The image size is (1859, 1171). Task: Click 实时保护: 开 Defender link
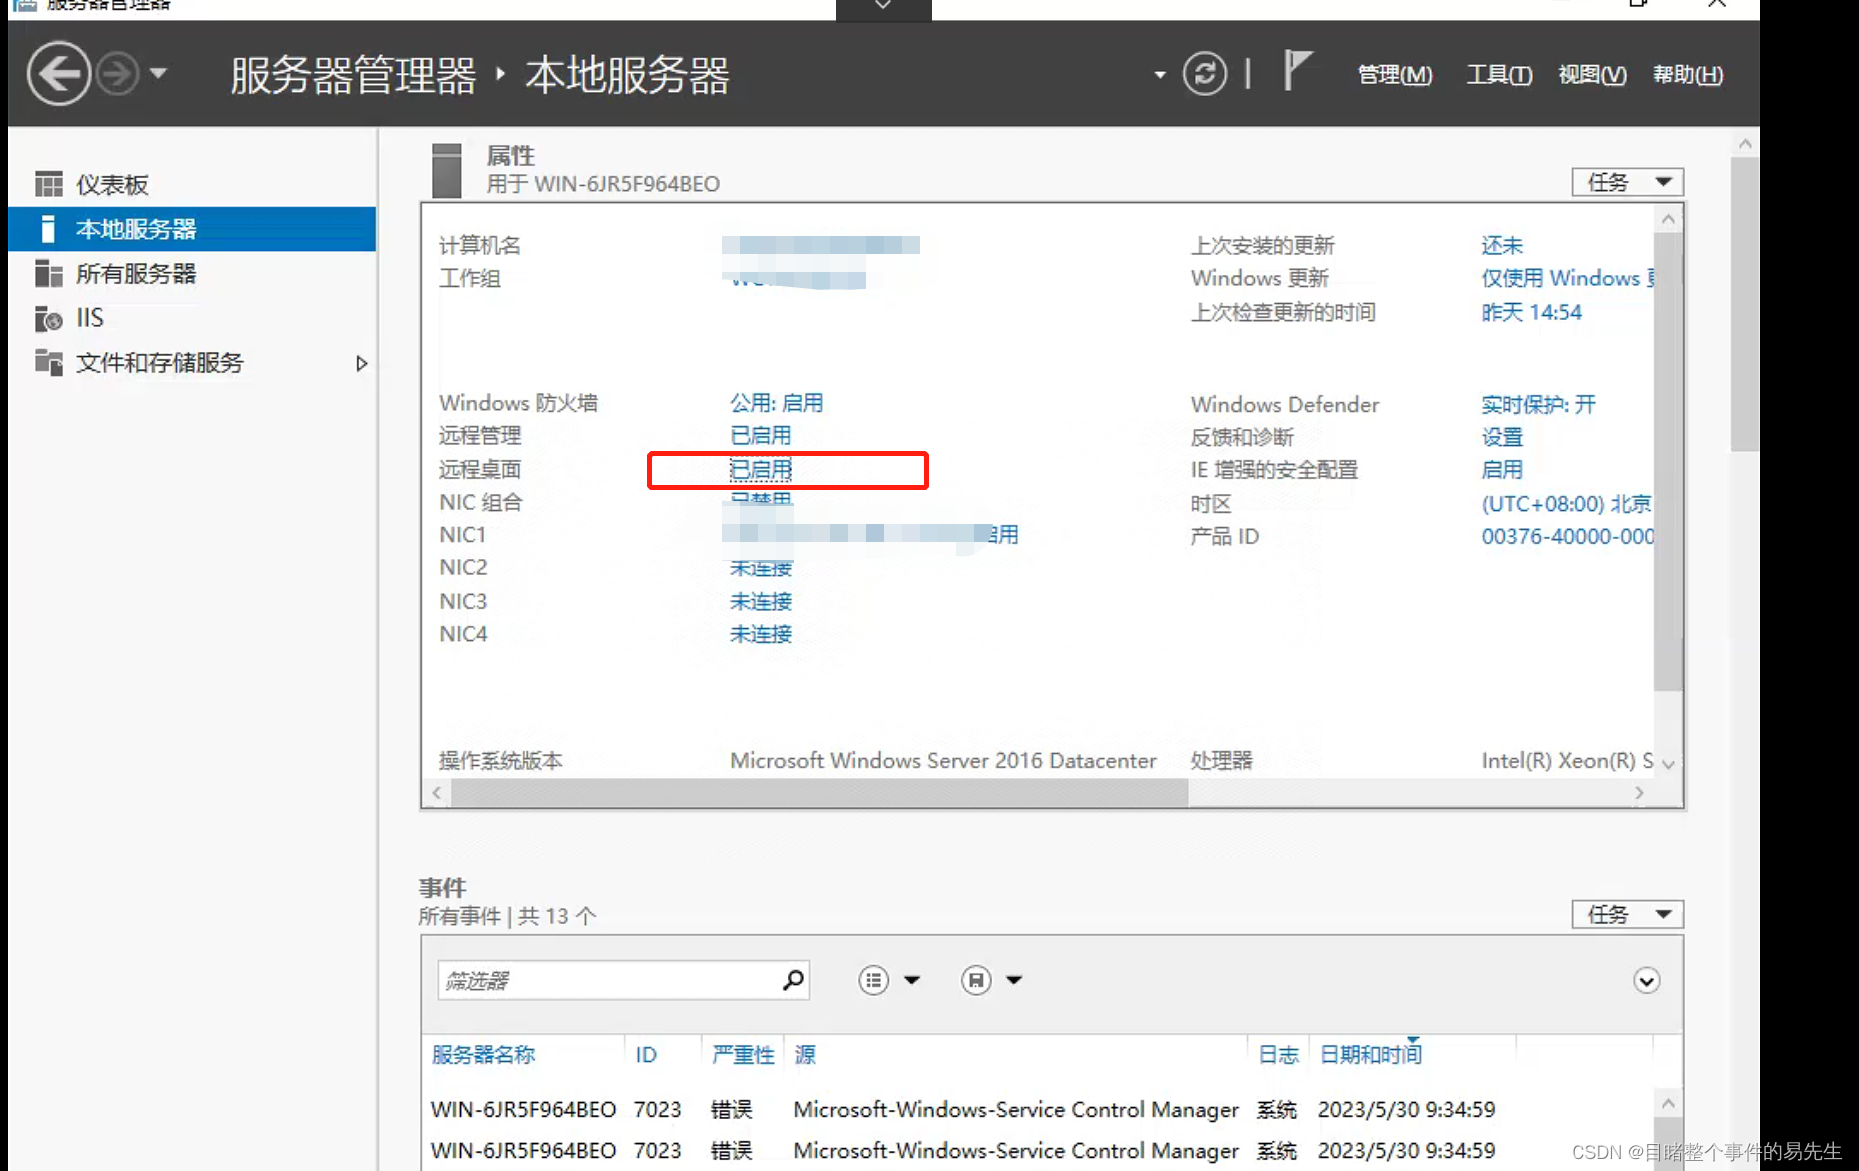[x=1538, y=405]
